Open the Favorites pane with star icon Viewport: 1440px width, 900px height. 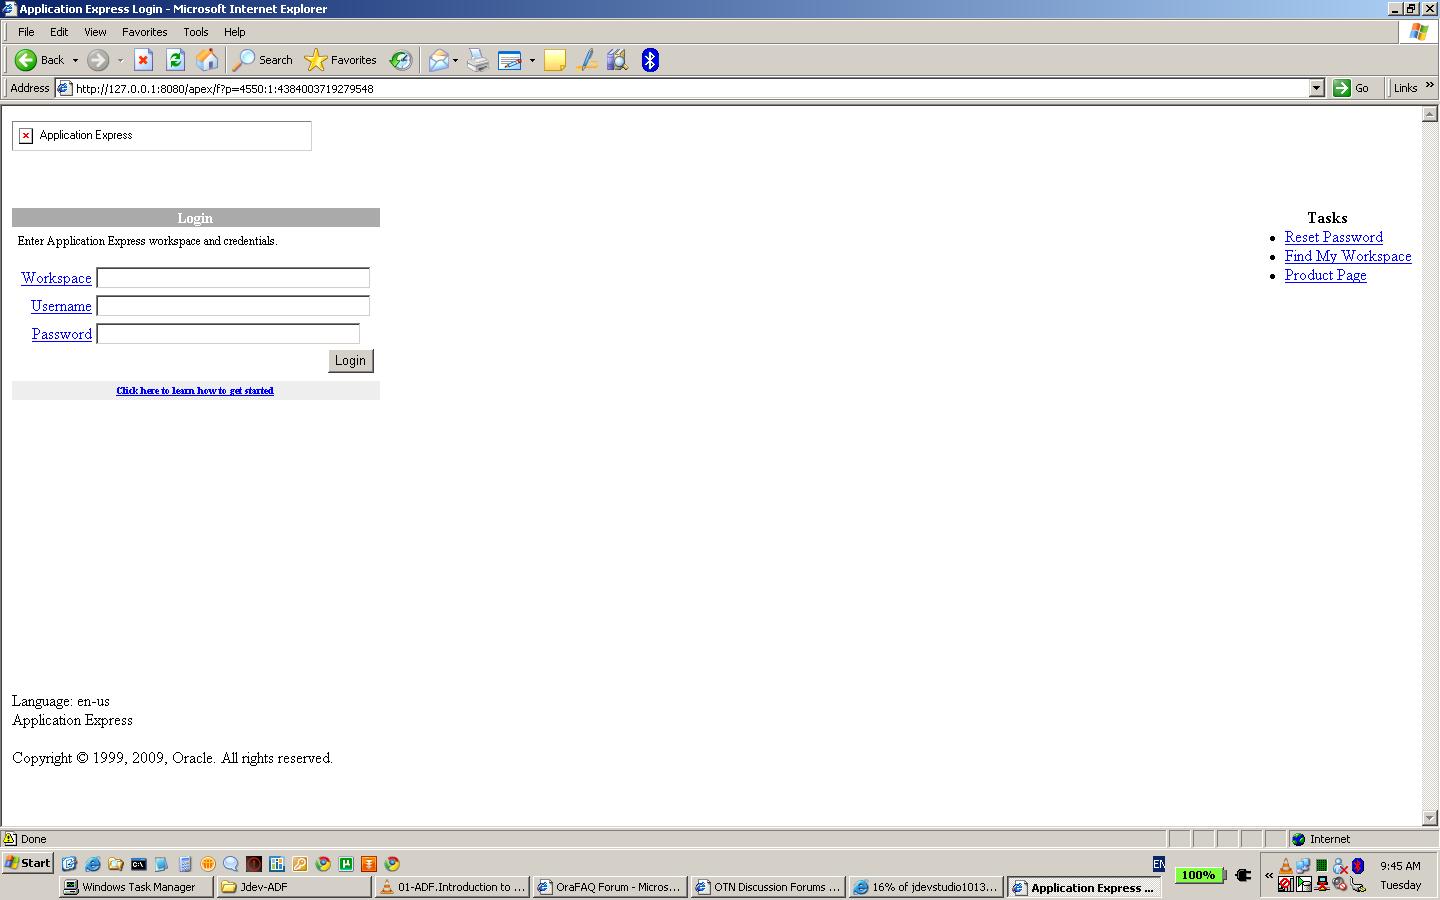(341, 60)
